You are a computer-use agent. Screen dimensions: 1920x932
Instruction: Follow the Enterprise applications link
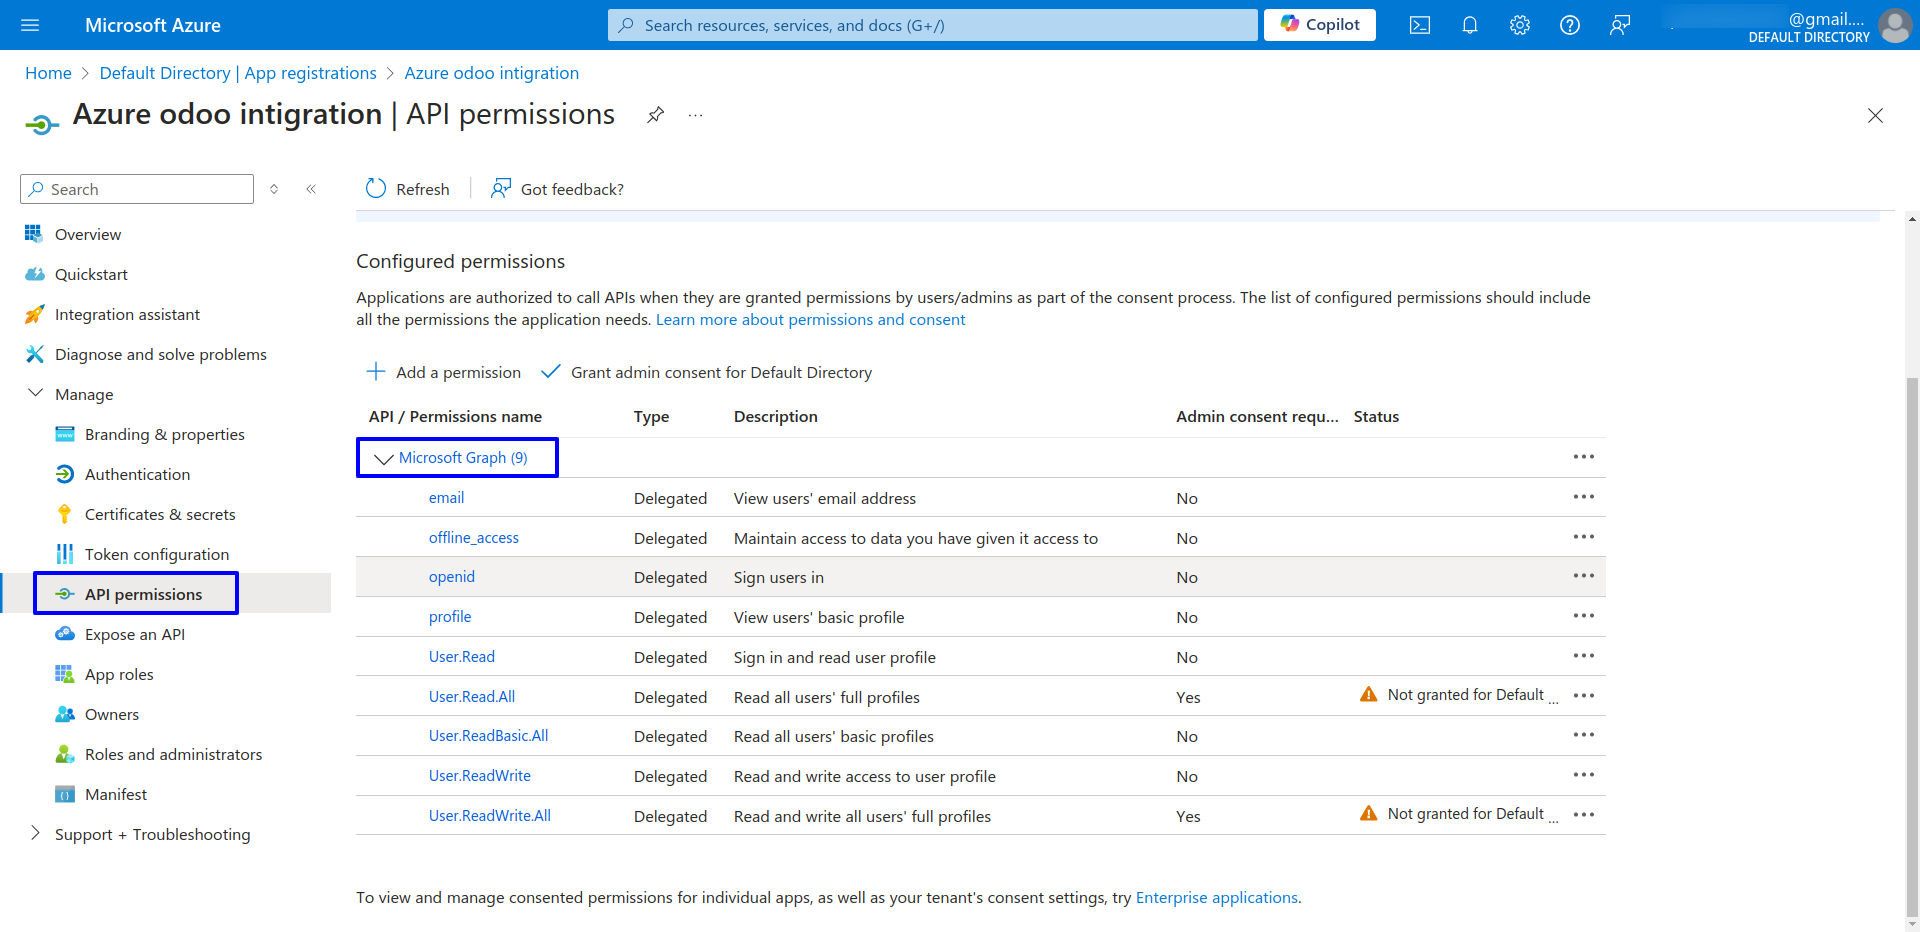(1216, 898)
